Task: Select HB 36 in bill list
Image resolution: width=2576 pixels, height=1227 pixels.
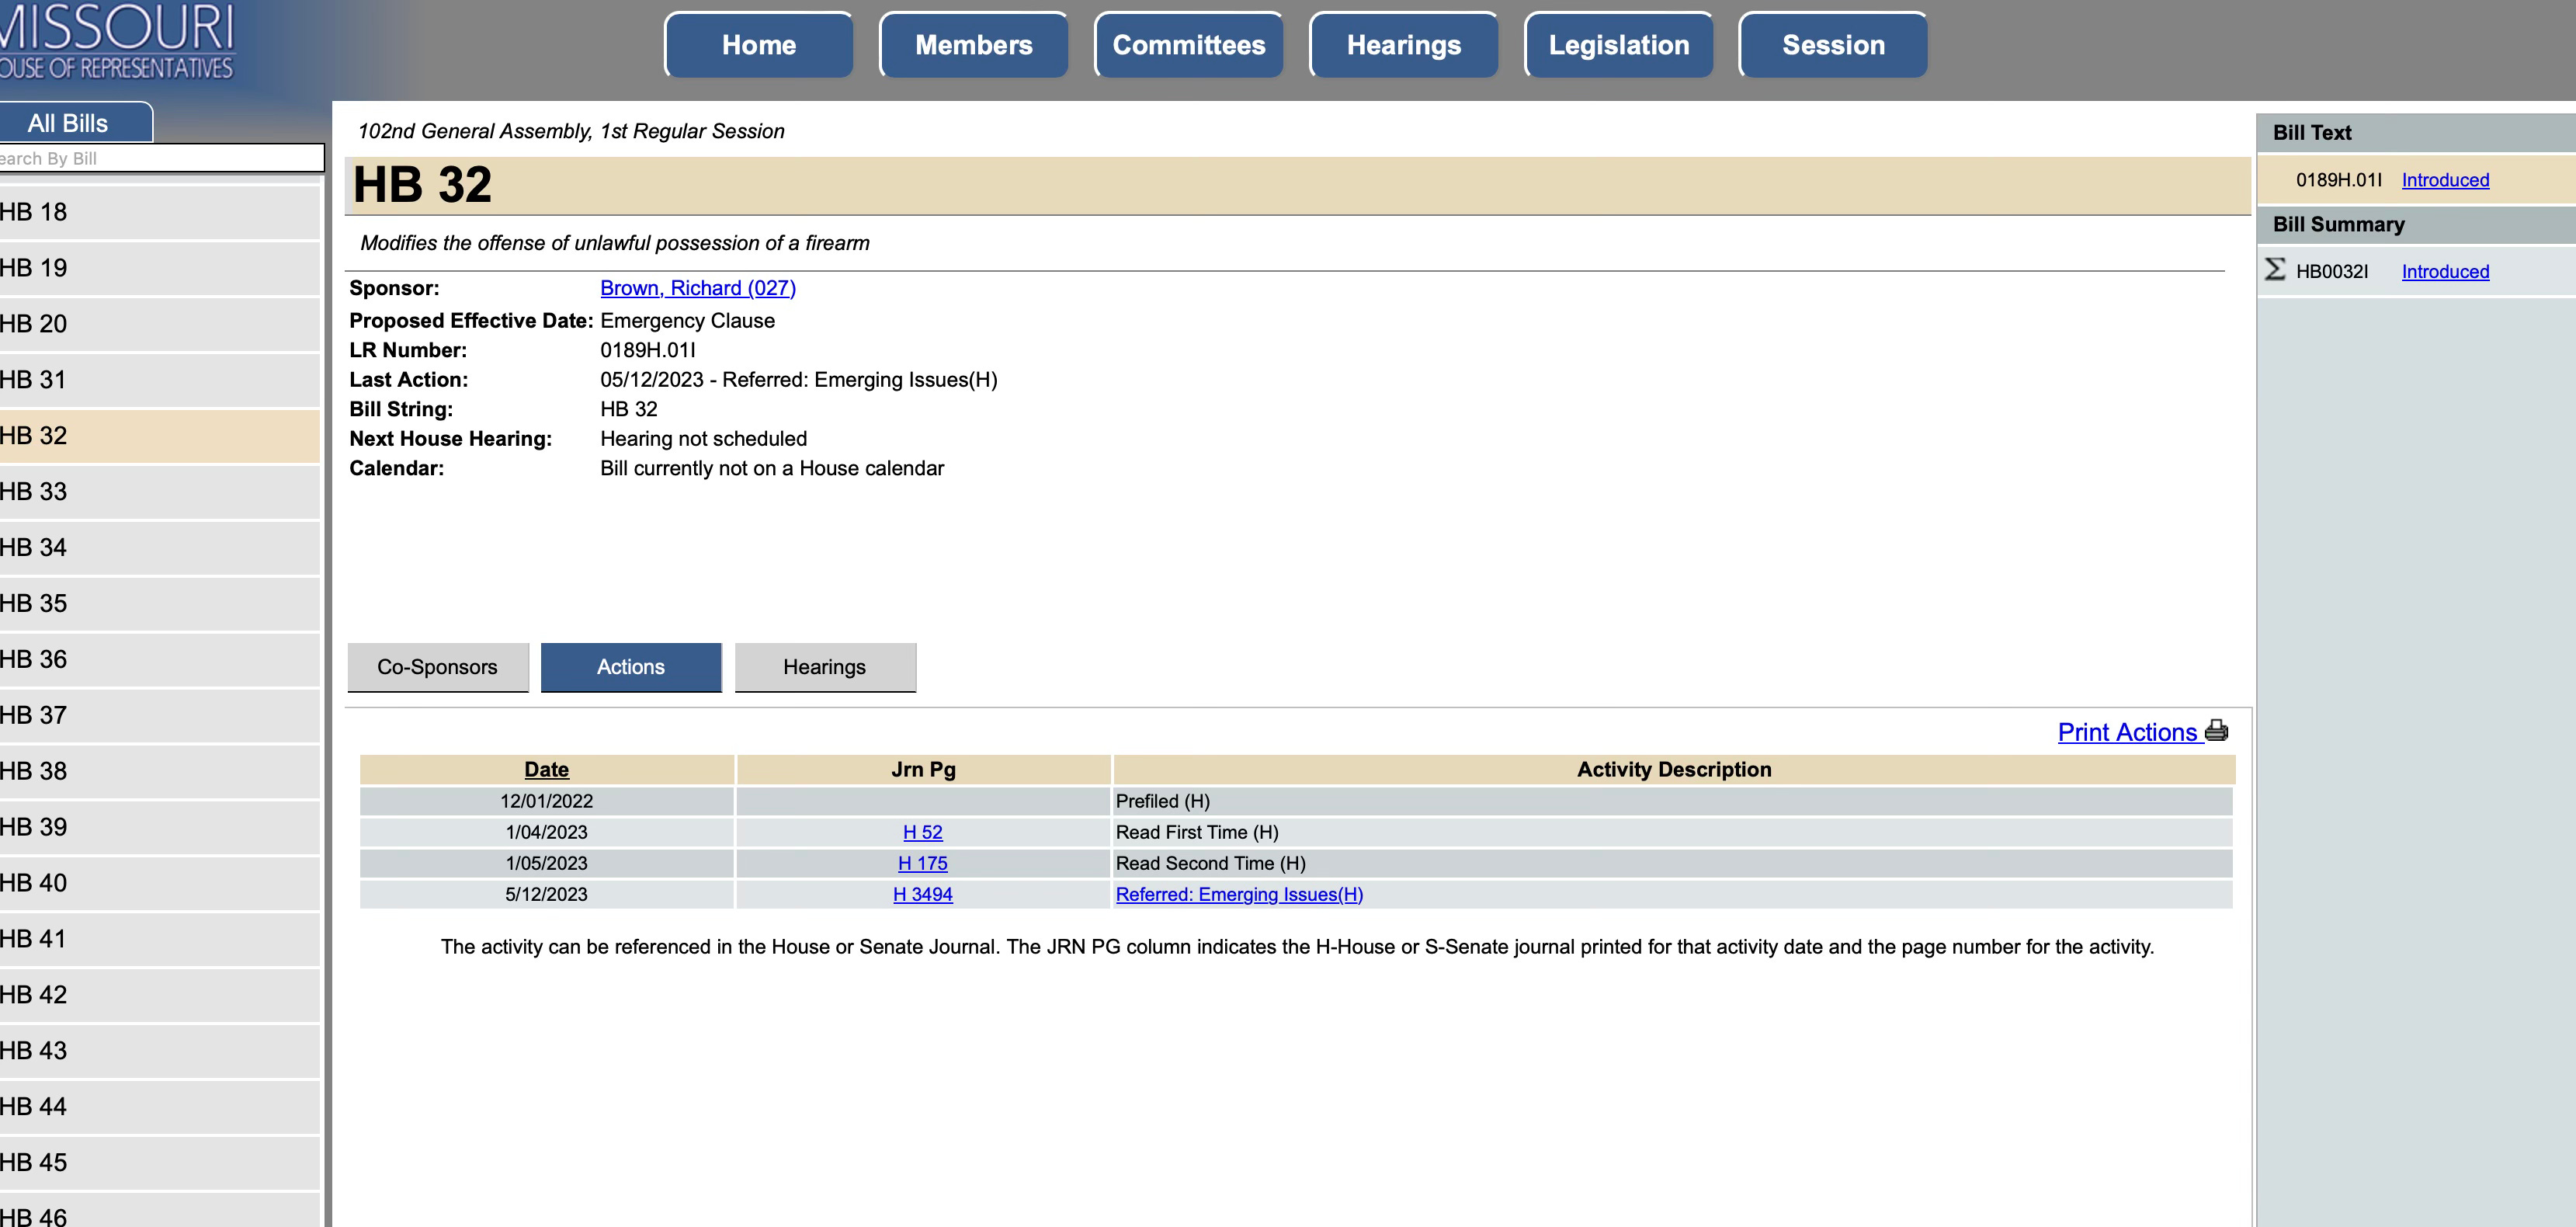Action: coord(160,660)
